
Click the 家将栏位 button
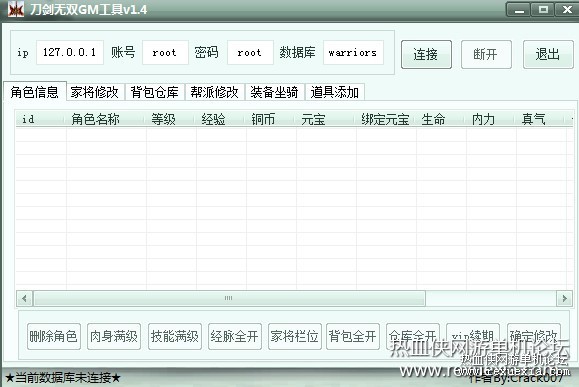[295, 336]
